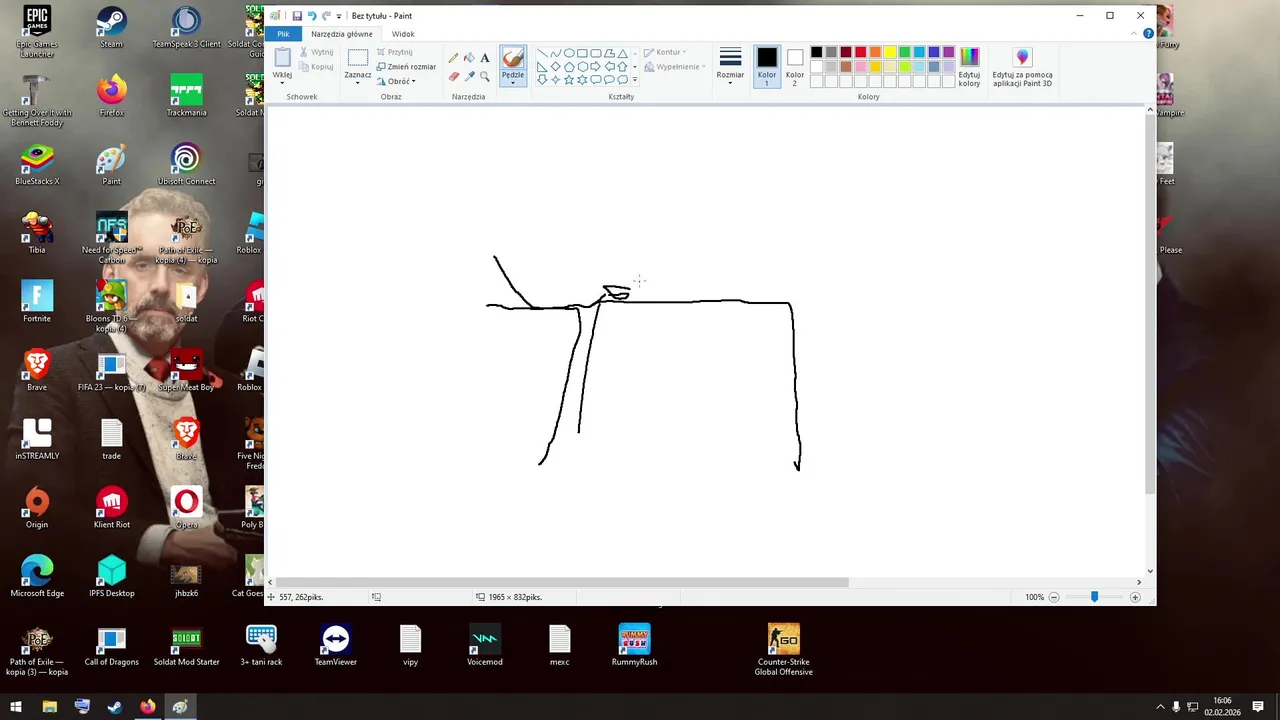Viewport: 1280px width, 720px height.
Task: Click the Windows Start button
Action: [16, 707]
